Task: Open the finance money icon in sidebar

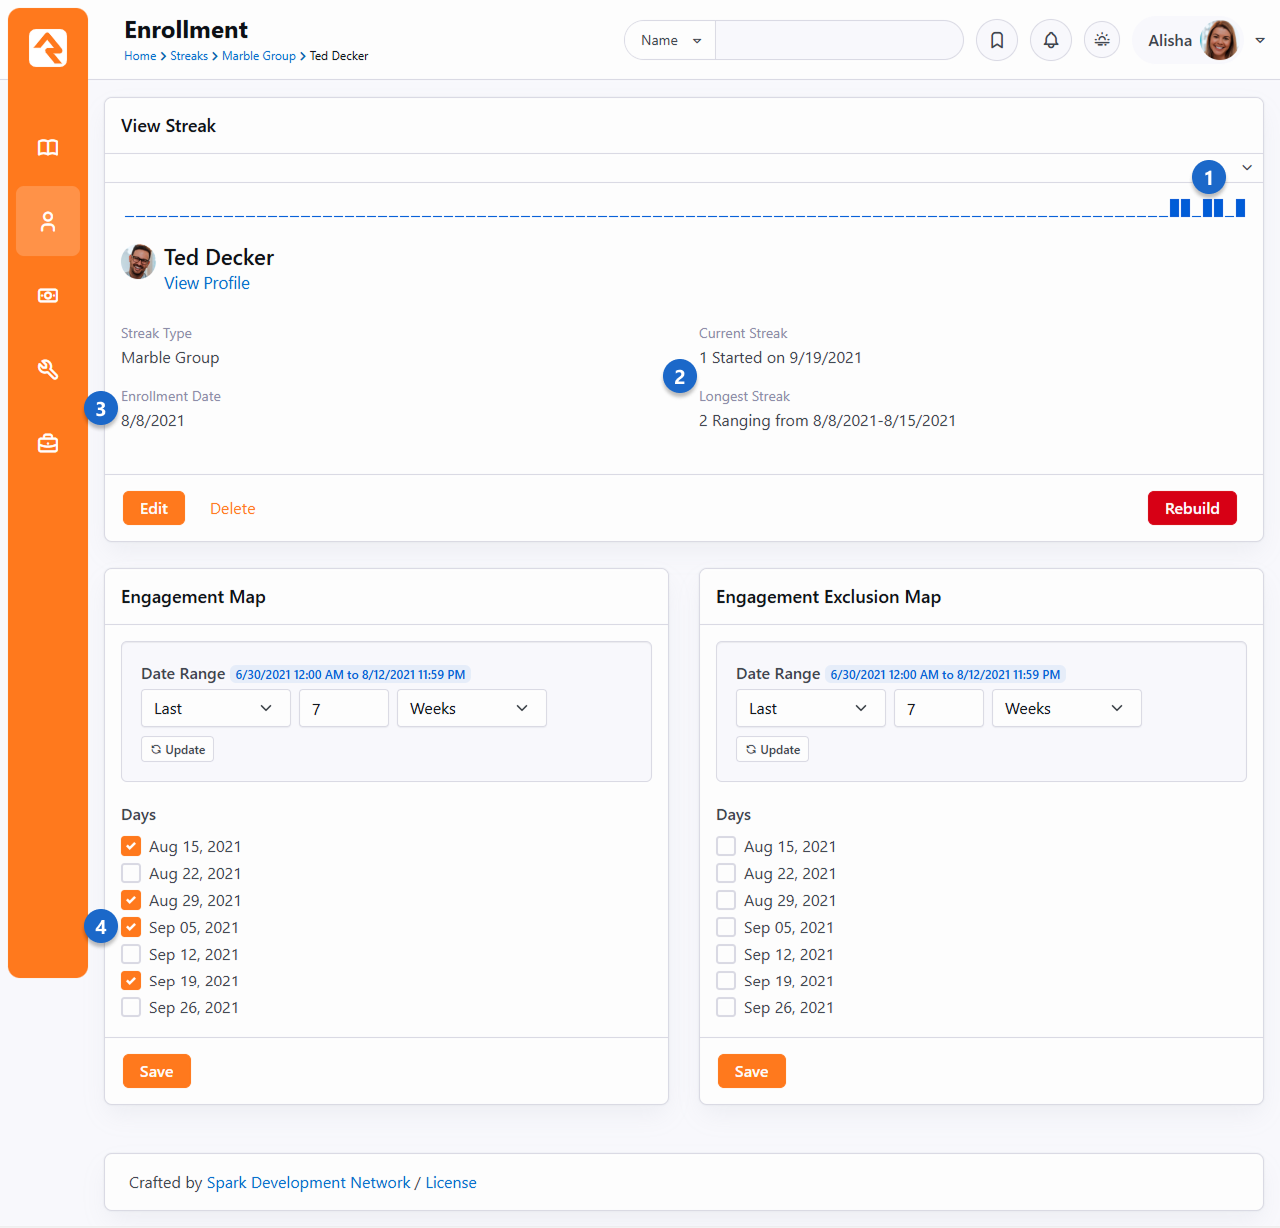Action: coord(48,296)
